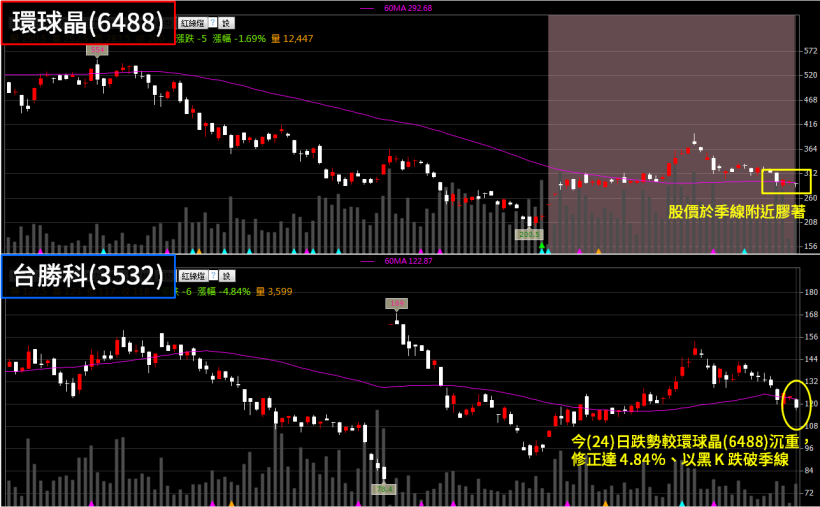The height and width of the screenshot is (507, 820).
Task: Click the 468 price axis label
Action: coord(811,100)
